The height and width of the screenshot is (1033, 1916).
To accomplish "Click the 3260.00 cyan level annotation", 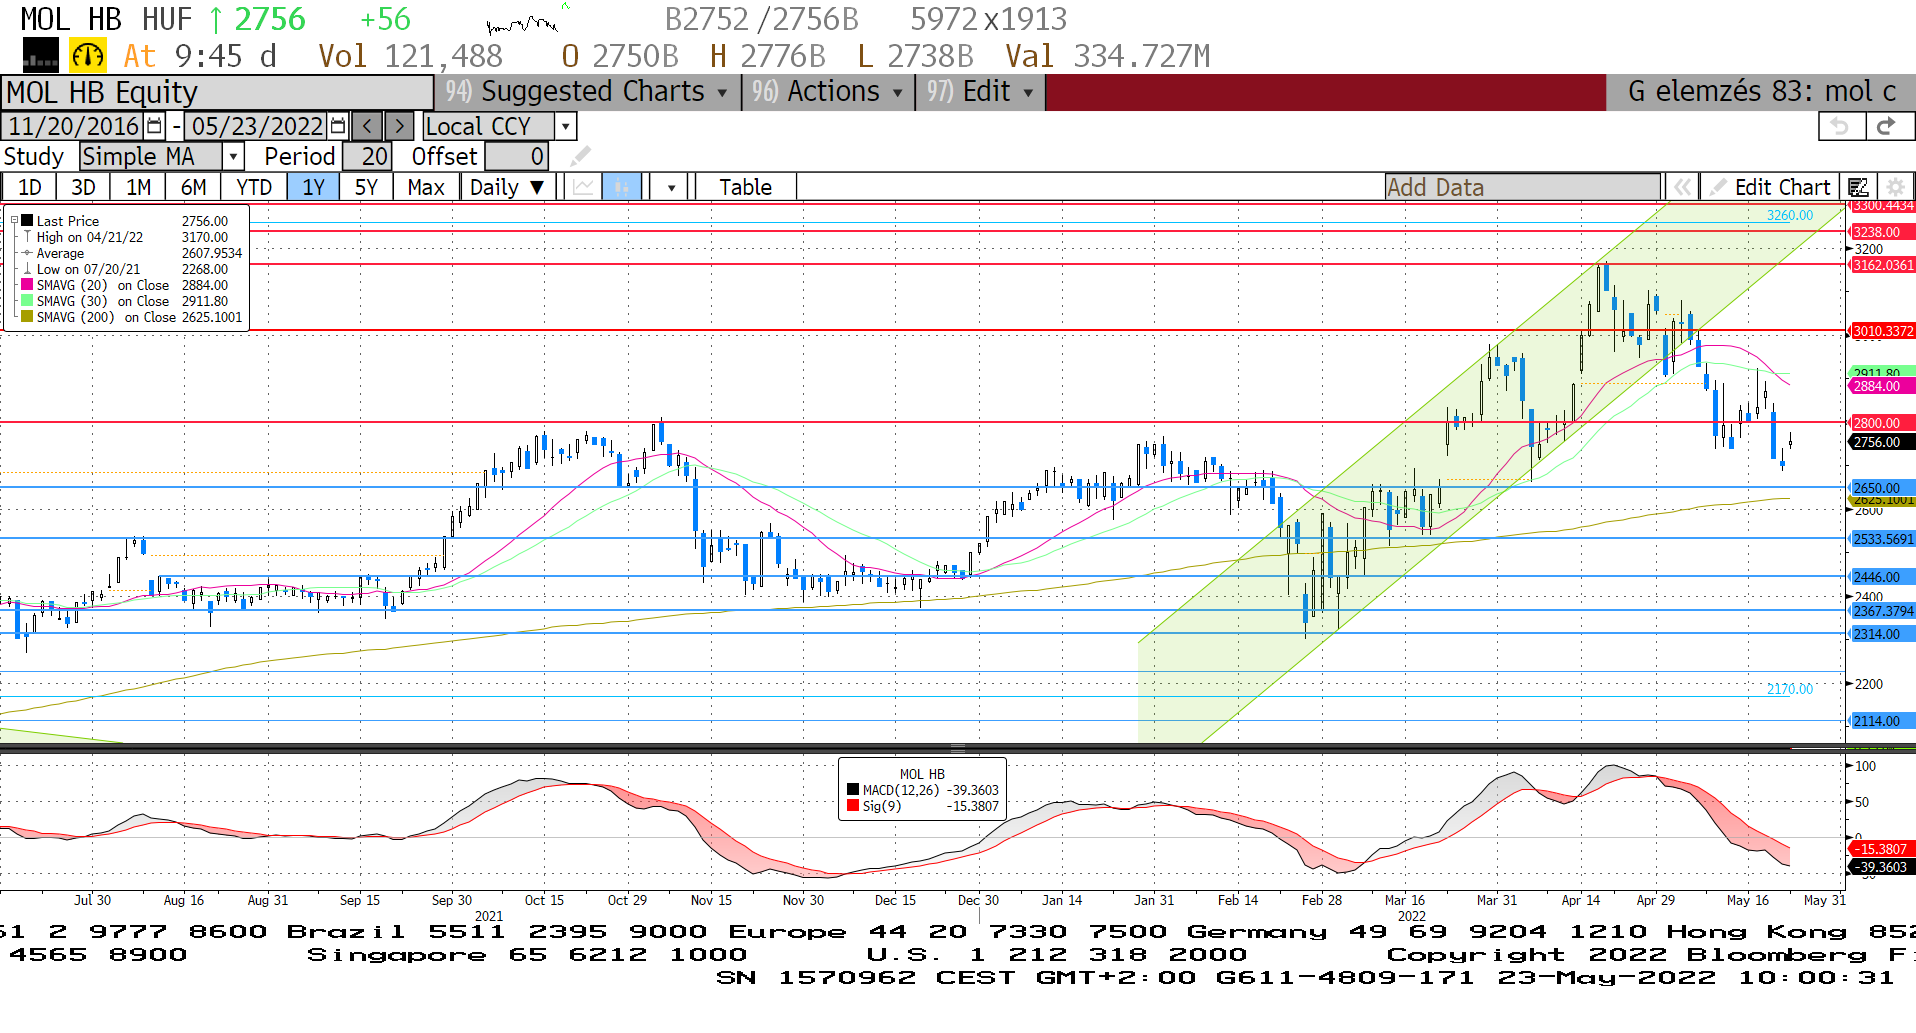I will tap(1789, 215).
